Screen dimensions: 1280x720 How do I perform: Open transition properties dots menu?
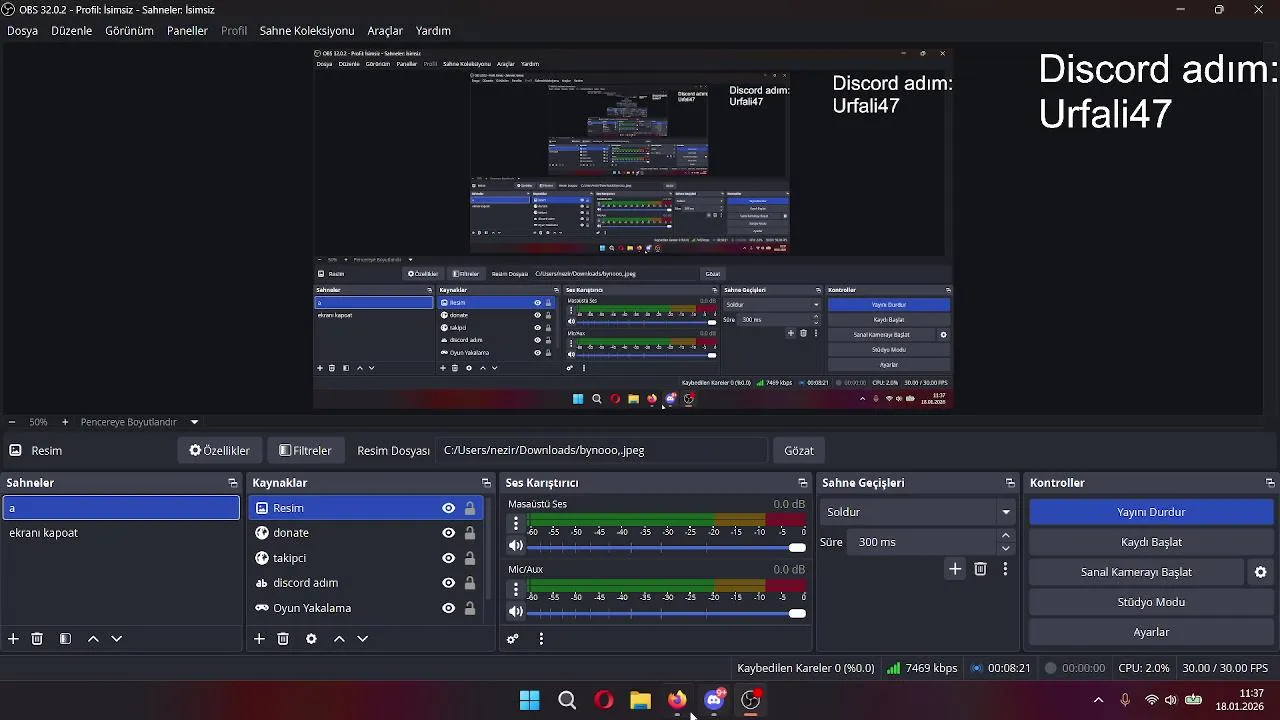pos(1005,569)
